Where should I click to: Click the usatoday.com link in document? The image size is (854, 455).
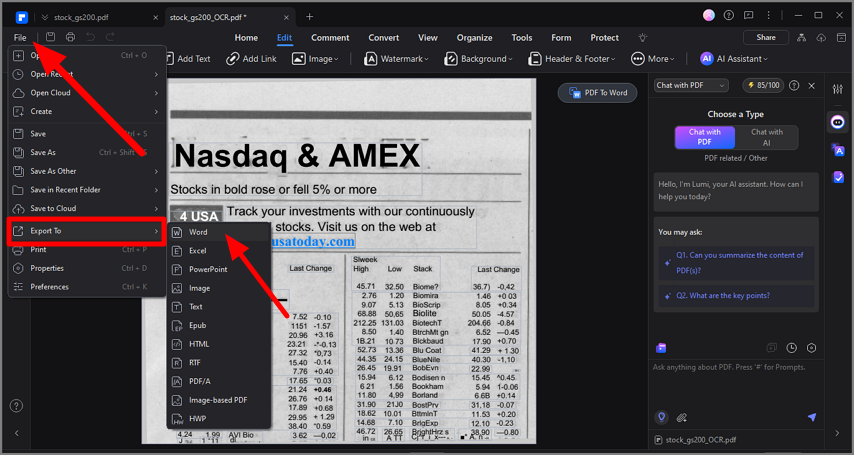[x=313, y=241]
